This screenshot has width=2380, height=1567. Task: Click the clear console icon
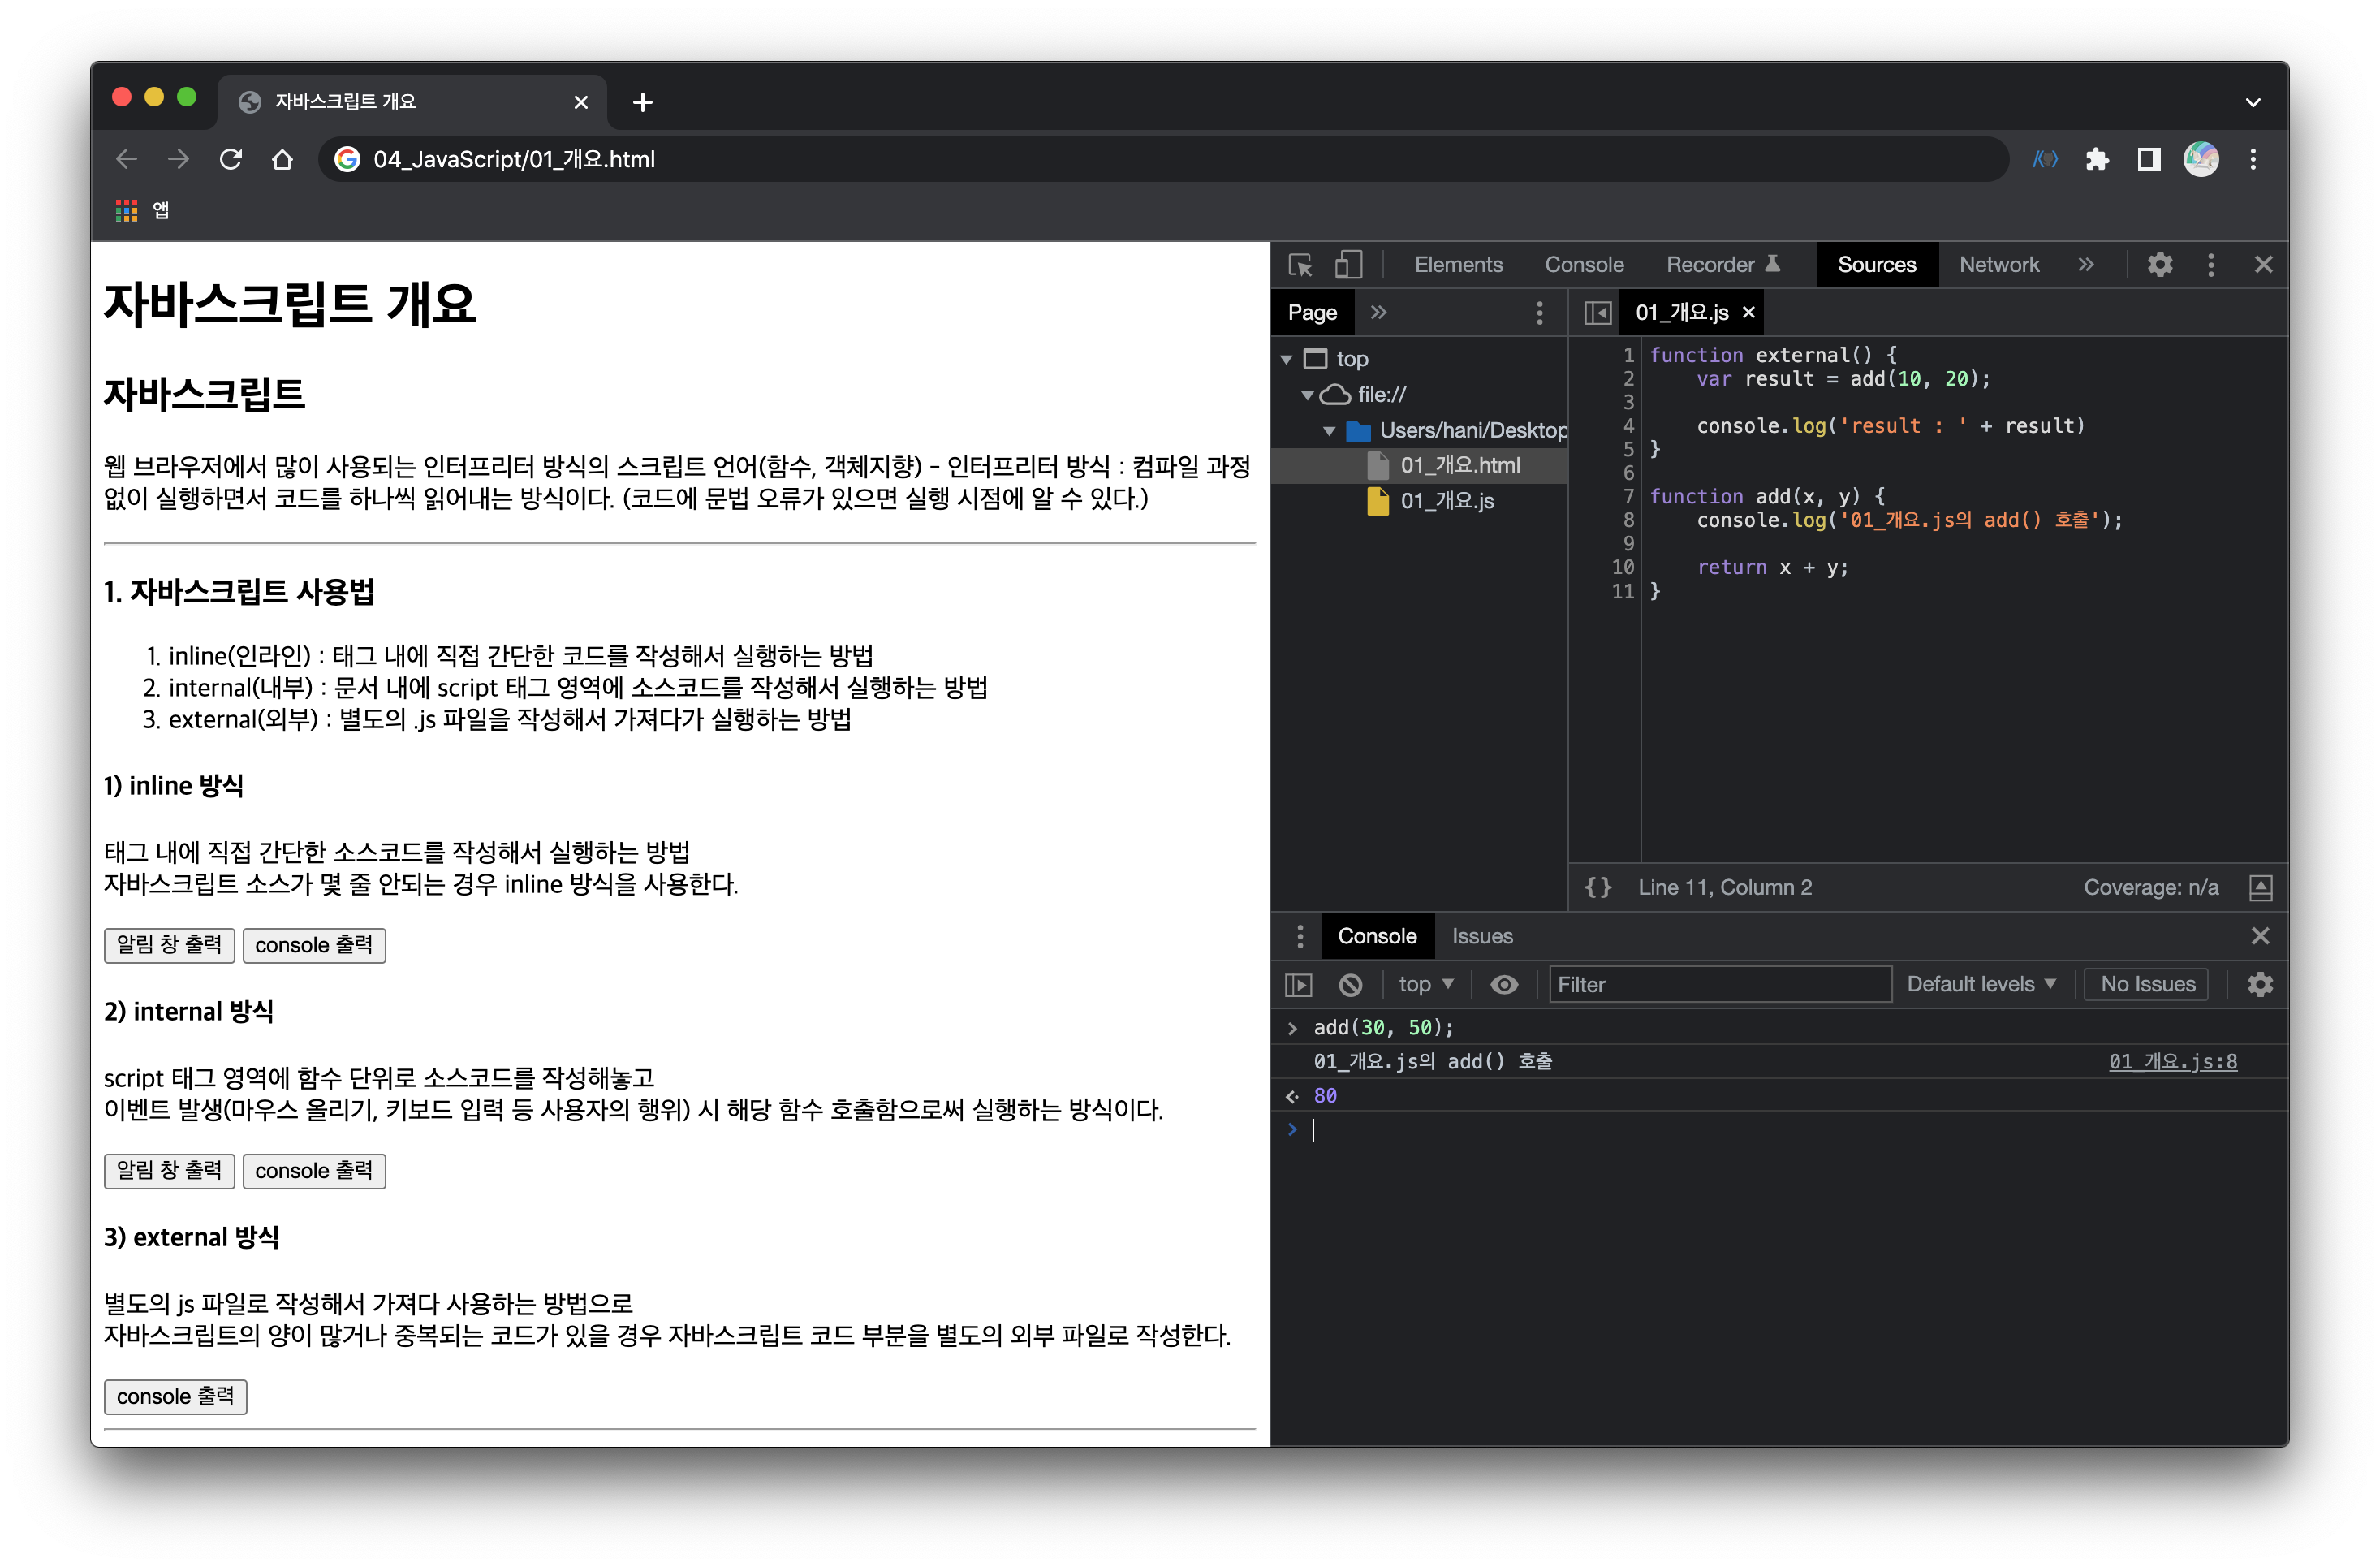[x=1350, y=985]
